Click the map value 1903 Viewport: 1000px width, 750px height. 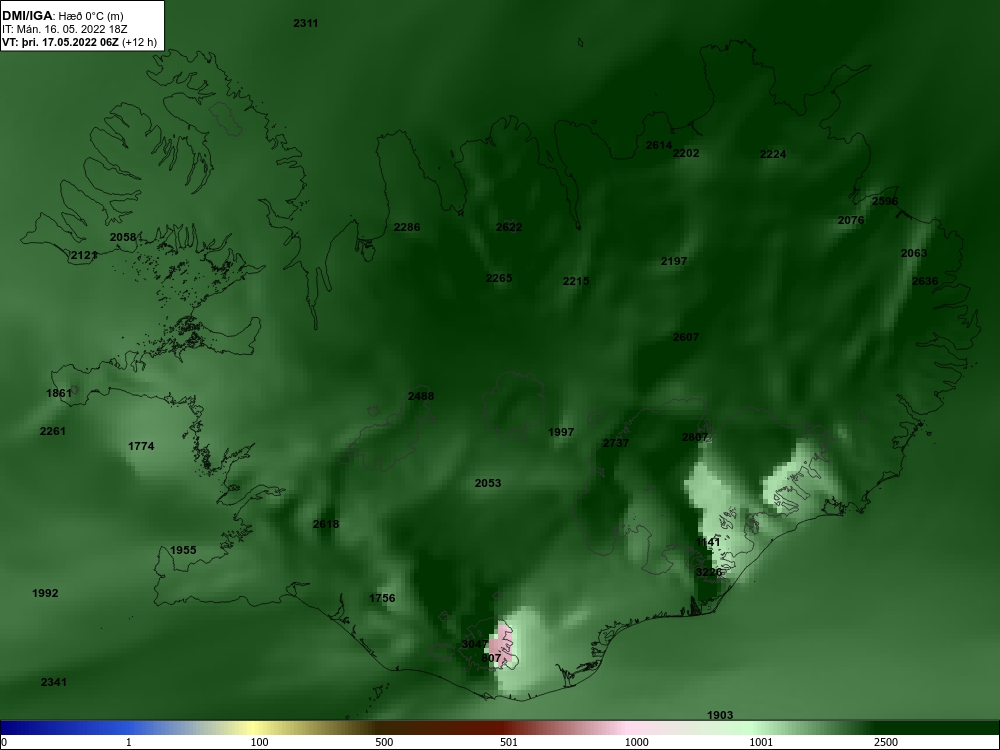[720, 716]
